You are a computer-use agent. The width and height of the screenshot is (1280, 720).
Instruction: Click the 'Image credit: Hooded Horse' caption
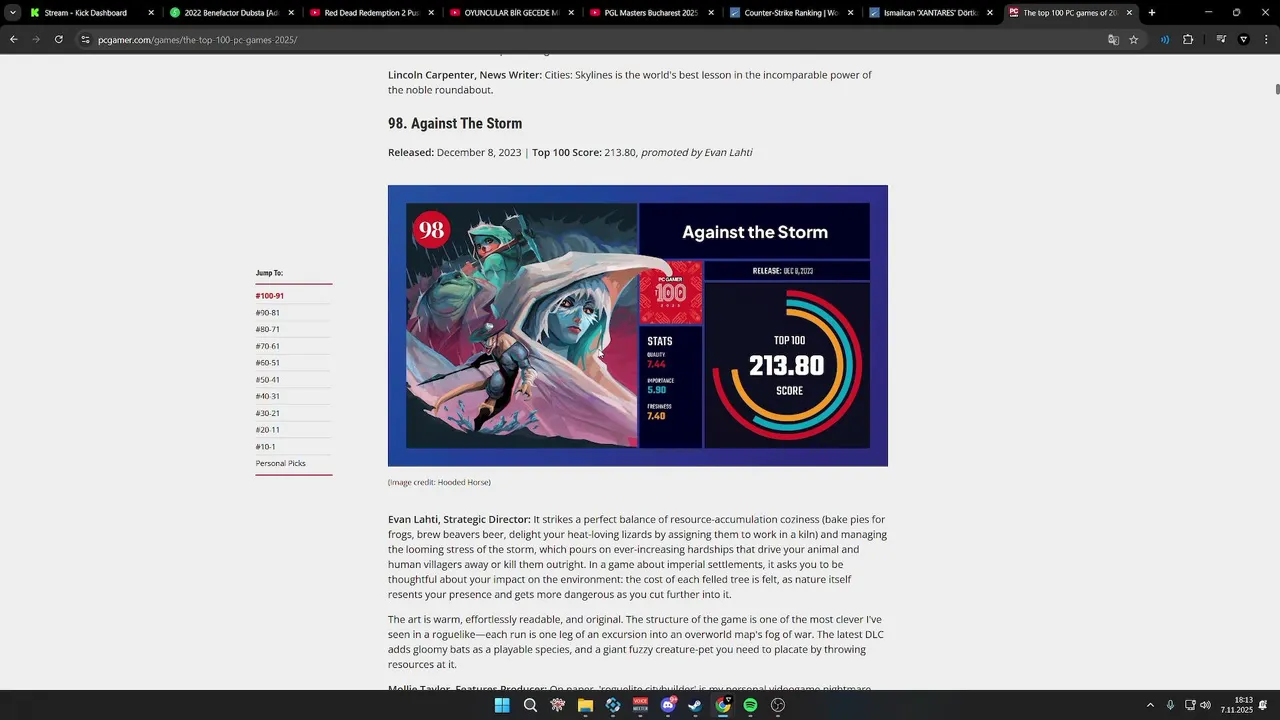439,482
